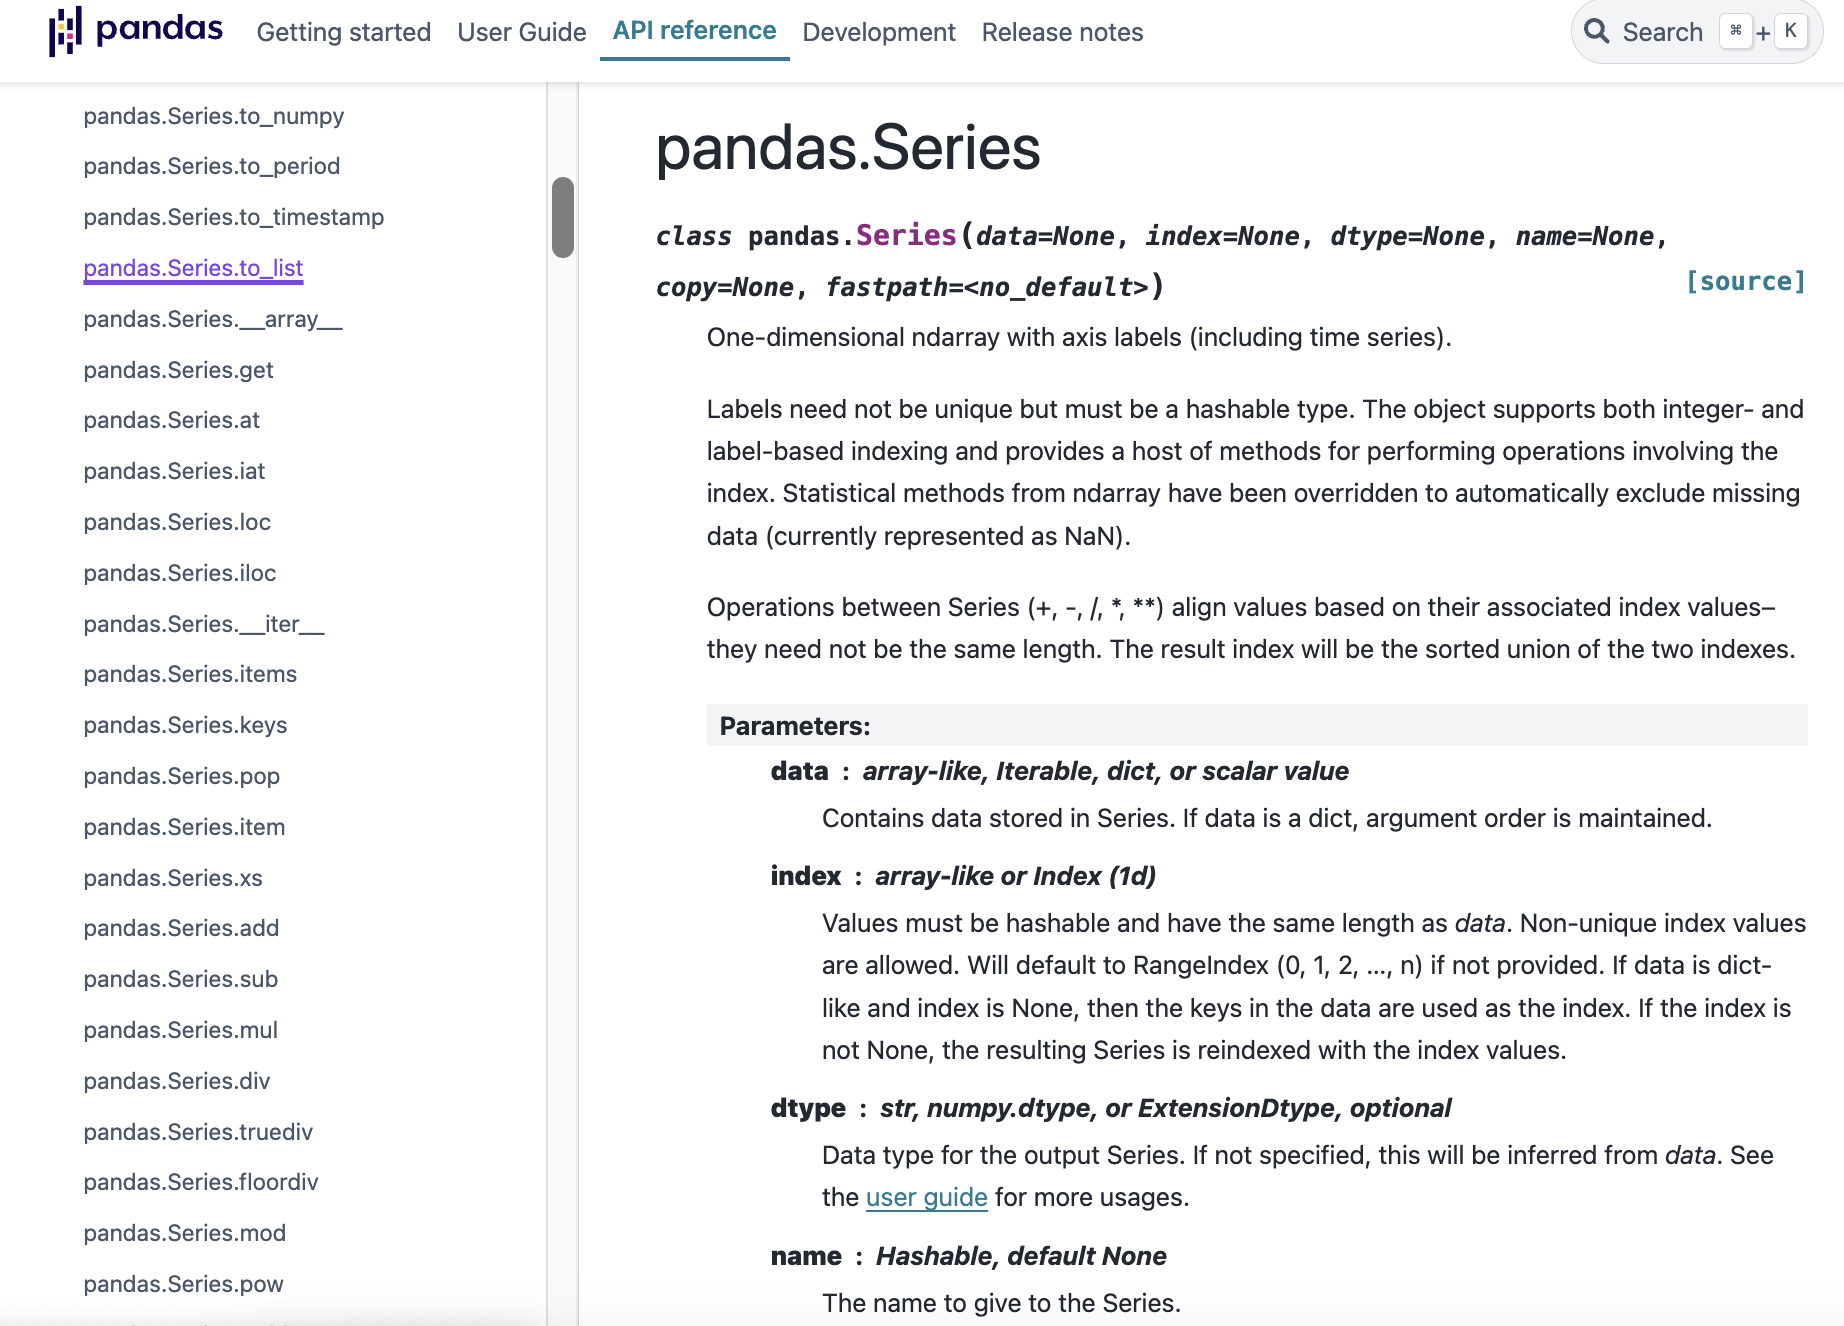Navigate to pandas.Series.iloc
Screen dimensions: 1844x1326
point(179,573)
